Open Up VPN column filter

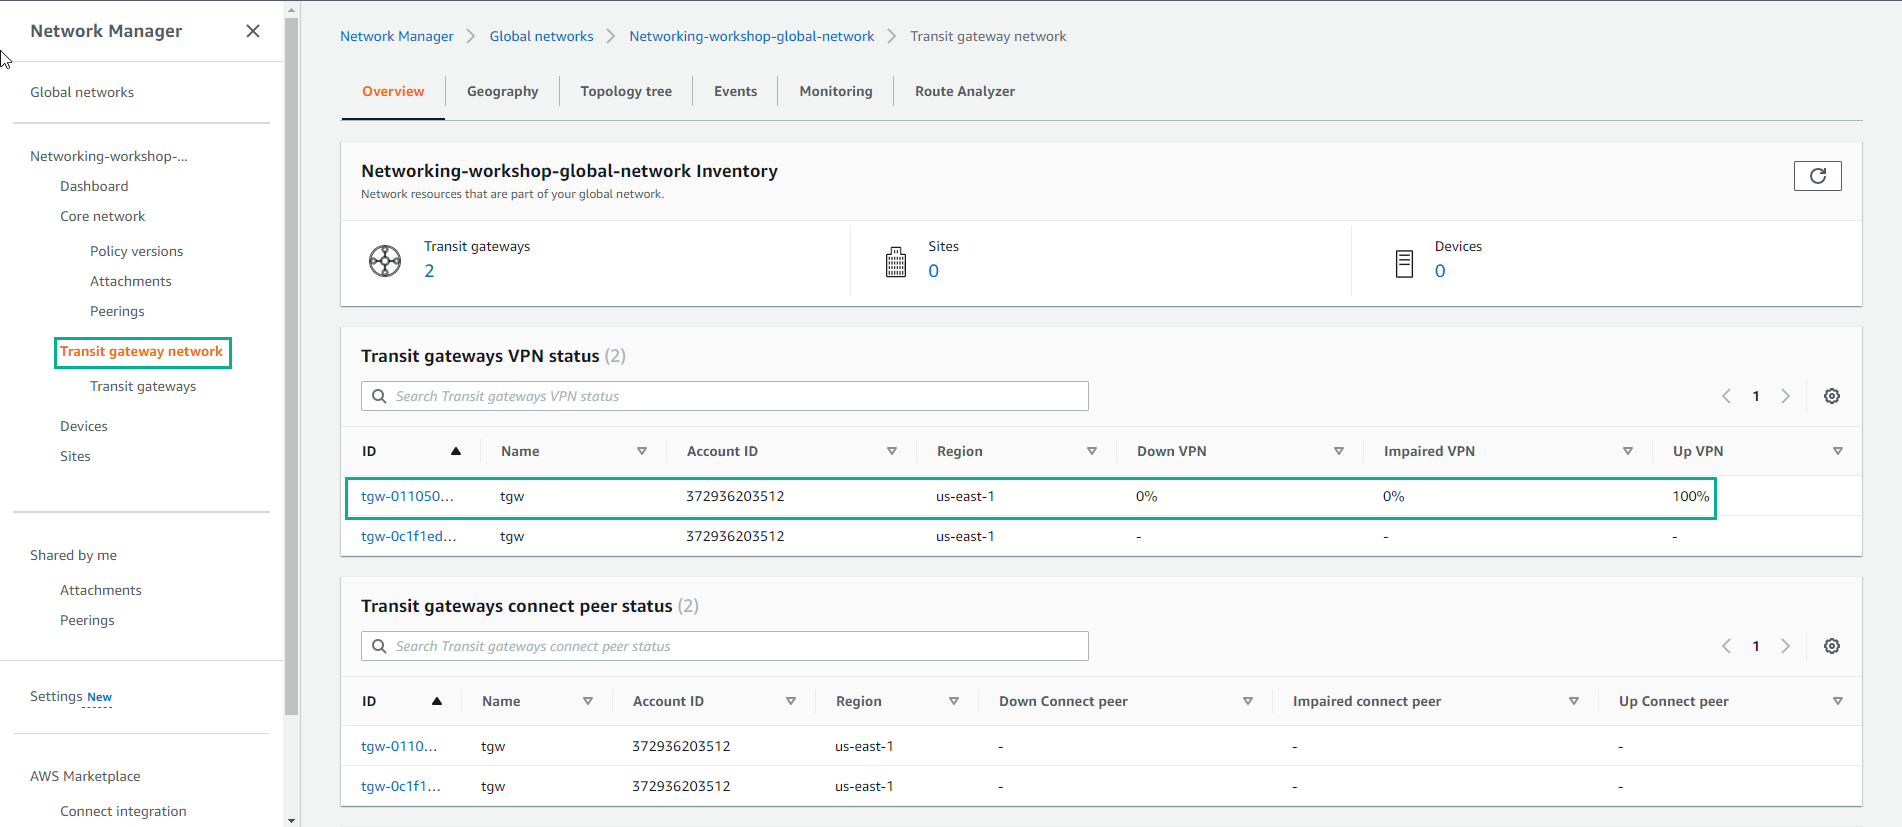[1838, 451]
